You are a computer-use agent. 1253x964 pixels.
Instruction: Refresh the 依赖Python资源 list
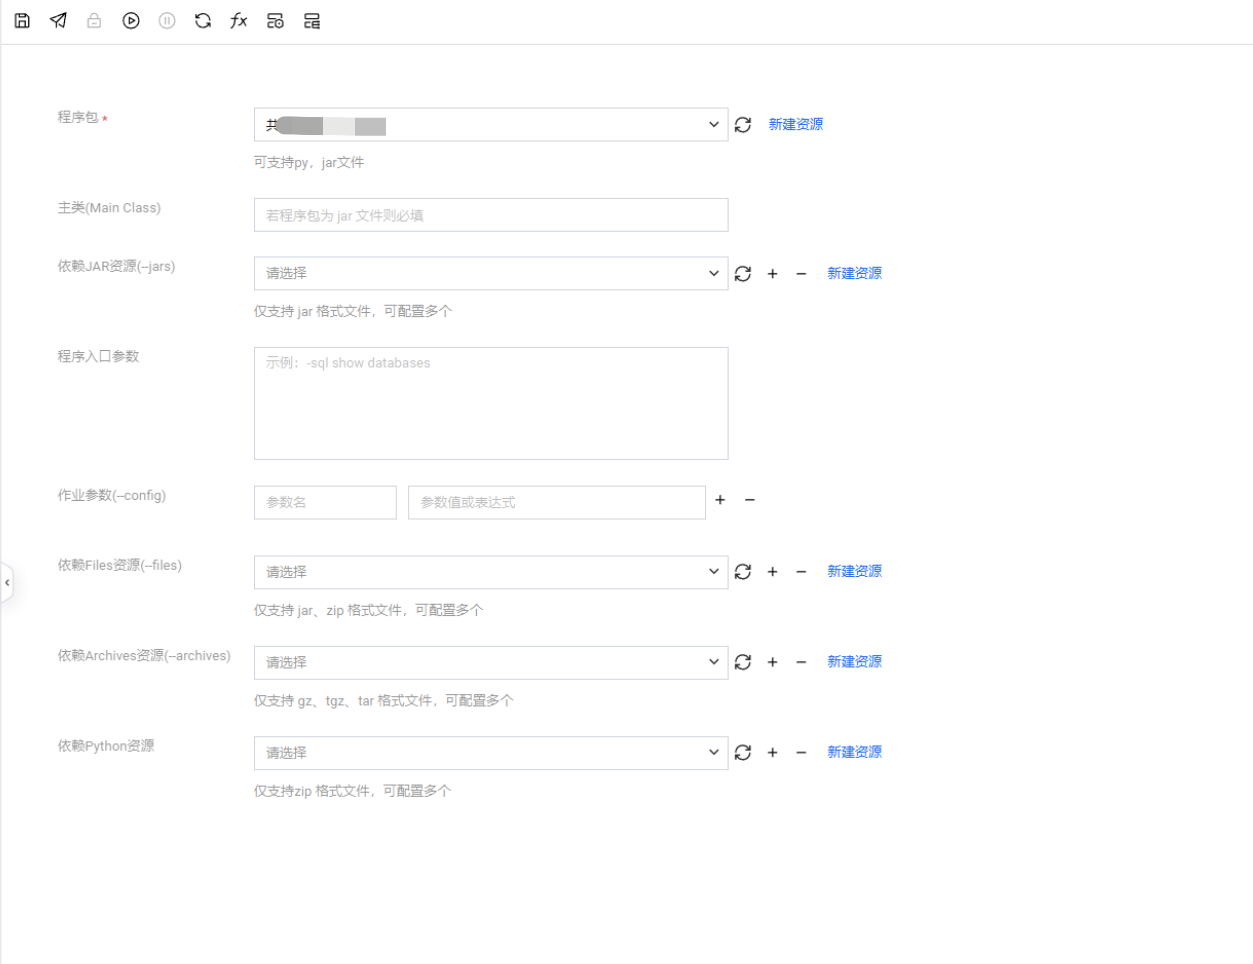tap(743, 752)
